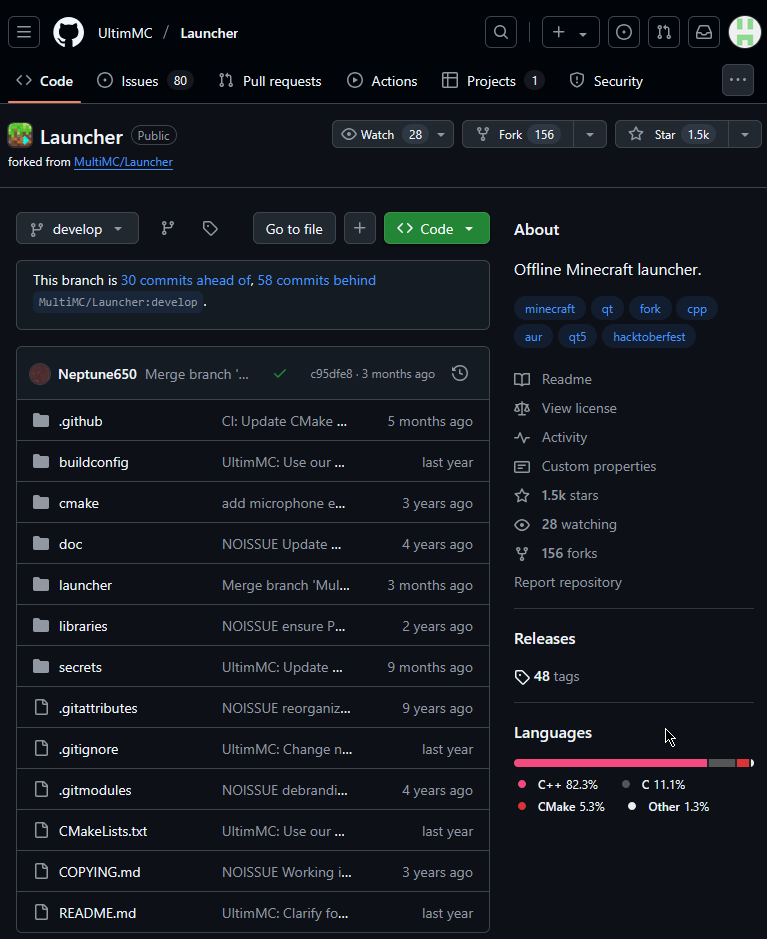Image resolution: width=767 pixels, height=939 pixels.
Task: Click the more options ellipsis button
Action: tap(738, 80)
